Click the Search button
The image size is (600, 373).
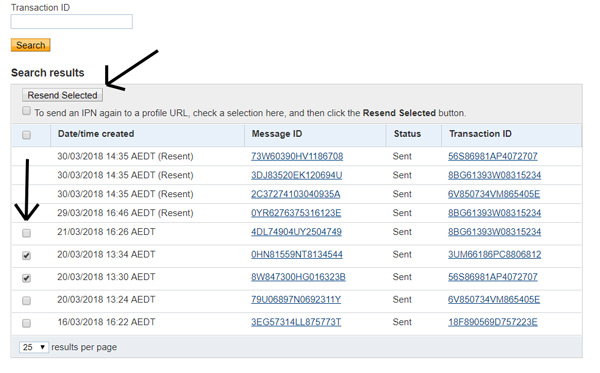[31, 45]
